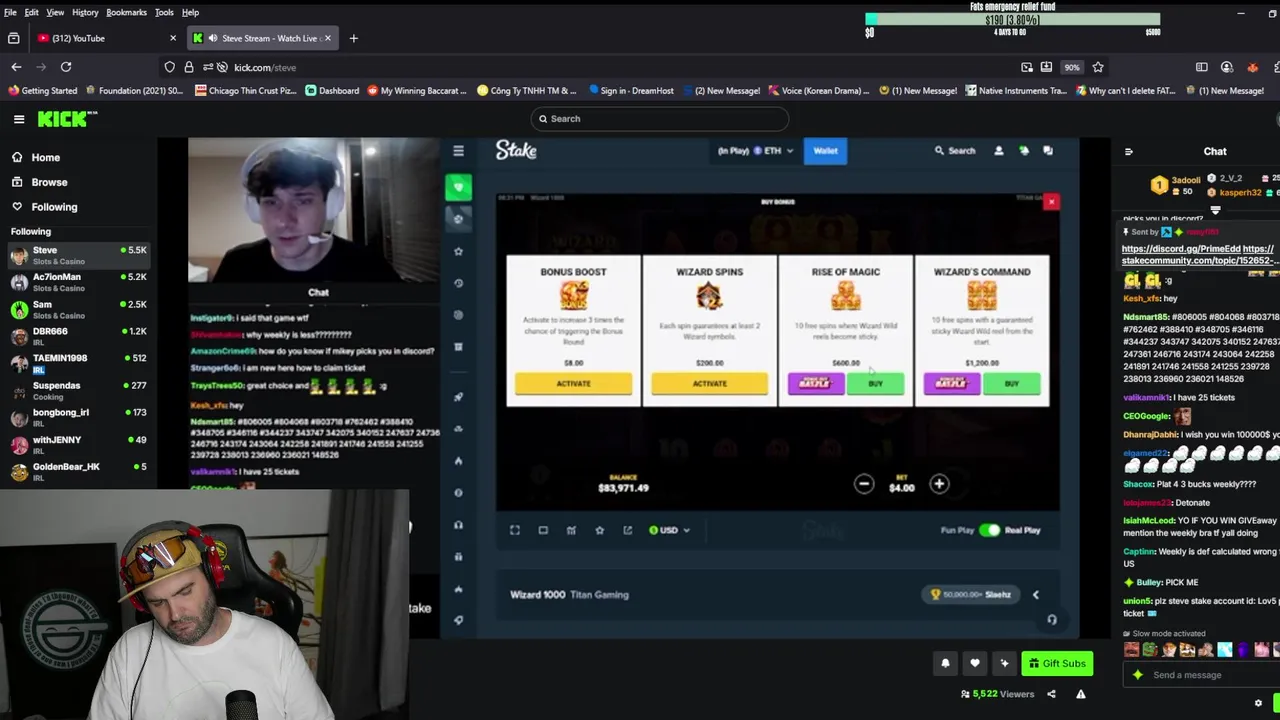Follow the channel with the heart button
Viewport: 1280px width, 720px height.
coord(975,663)
